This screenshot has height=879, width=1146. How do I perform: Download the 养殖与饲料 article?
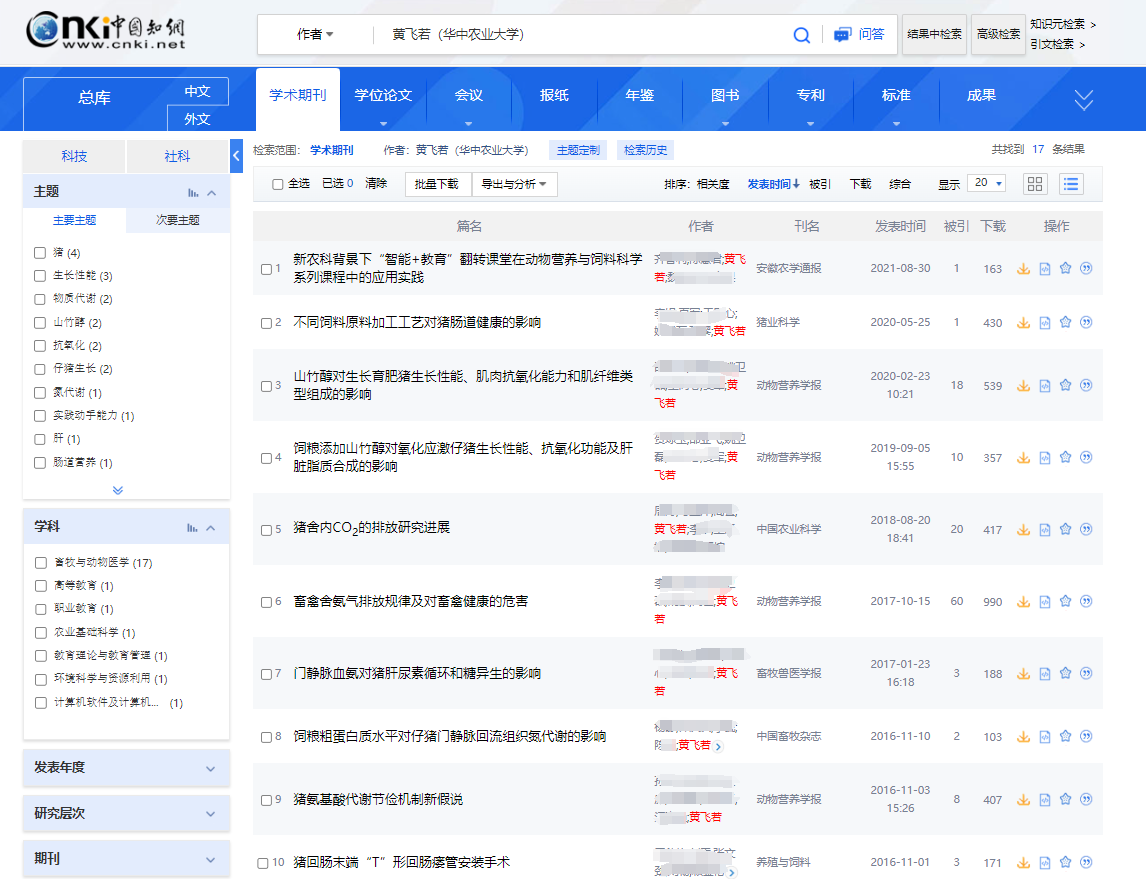(x=1023, y=863)
